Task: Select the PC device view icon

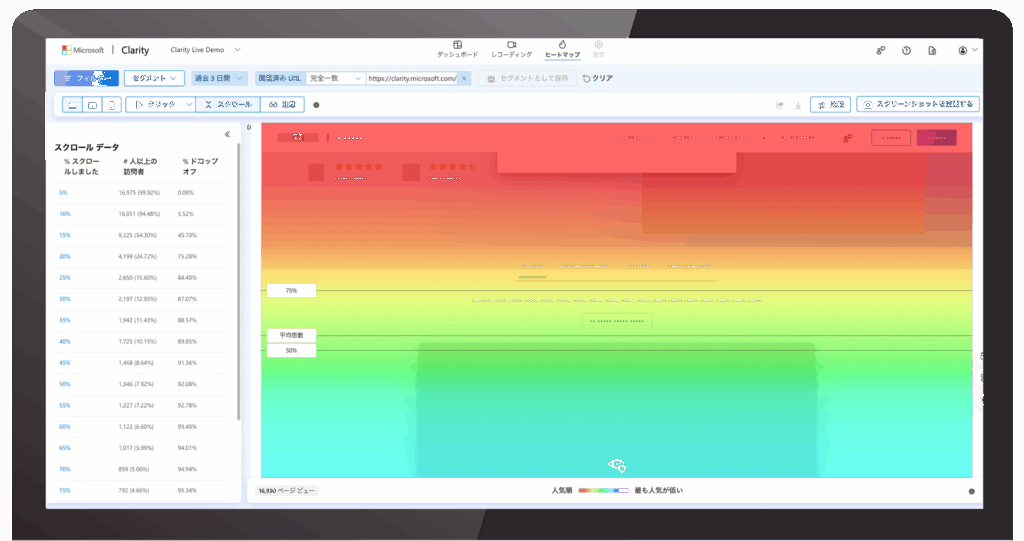Action: (x=72, y=105)
